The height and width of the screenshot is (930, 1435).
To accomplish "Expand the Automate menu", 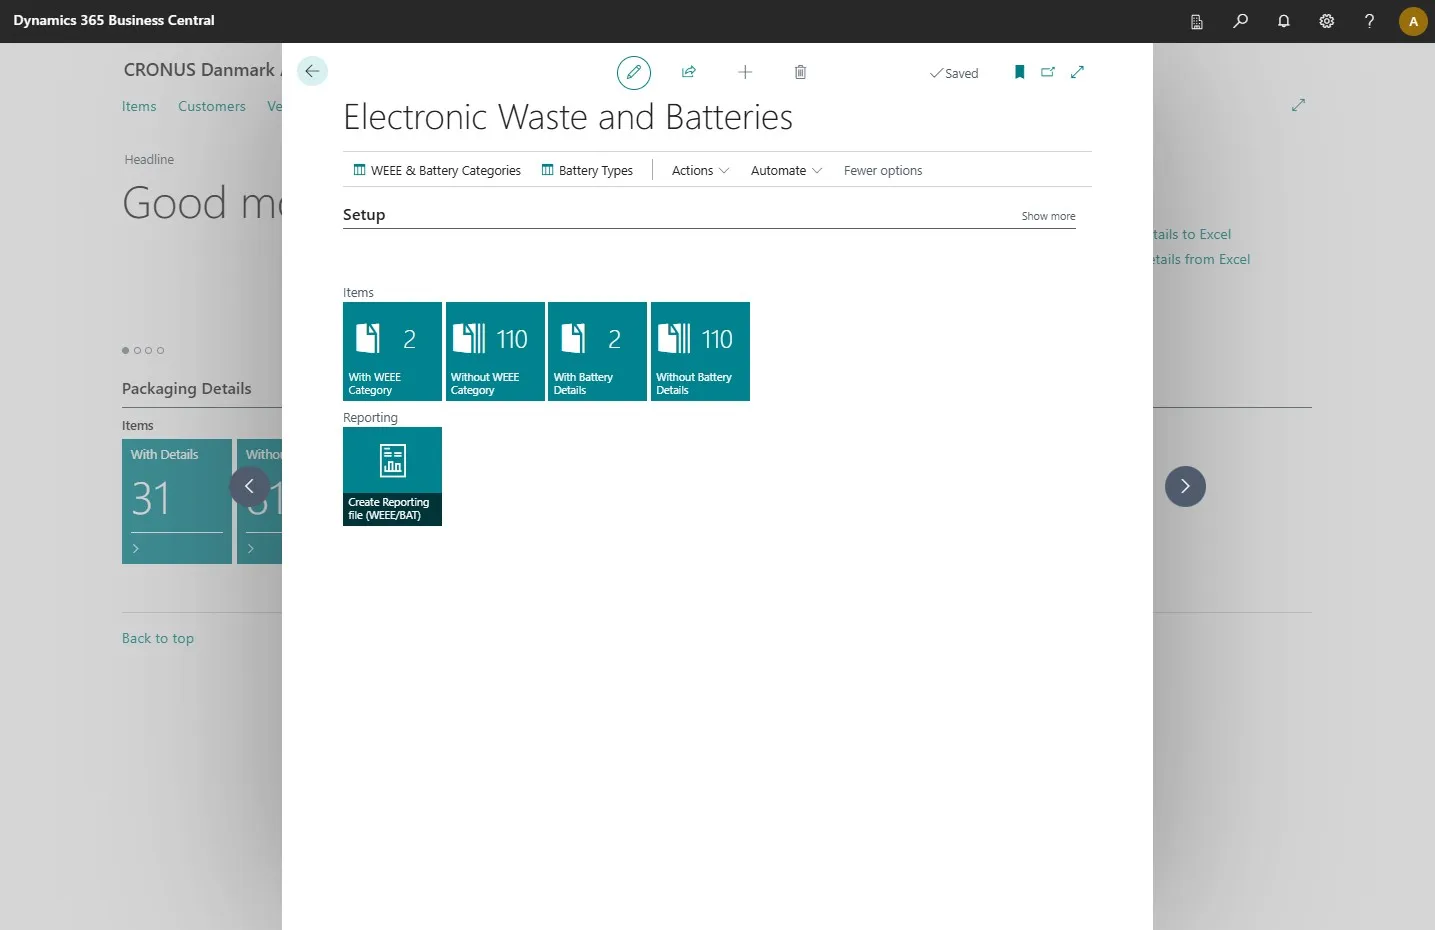I will [786, 171].
